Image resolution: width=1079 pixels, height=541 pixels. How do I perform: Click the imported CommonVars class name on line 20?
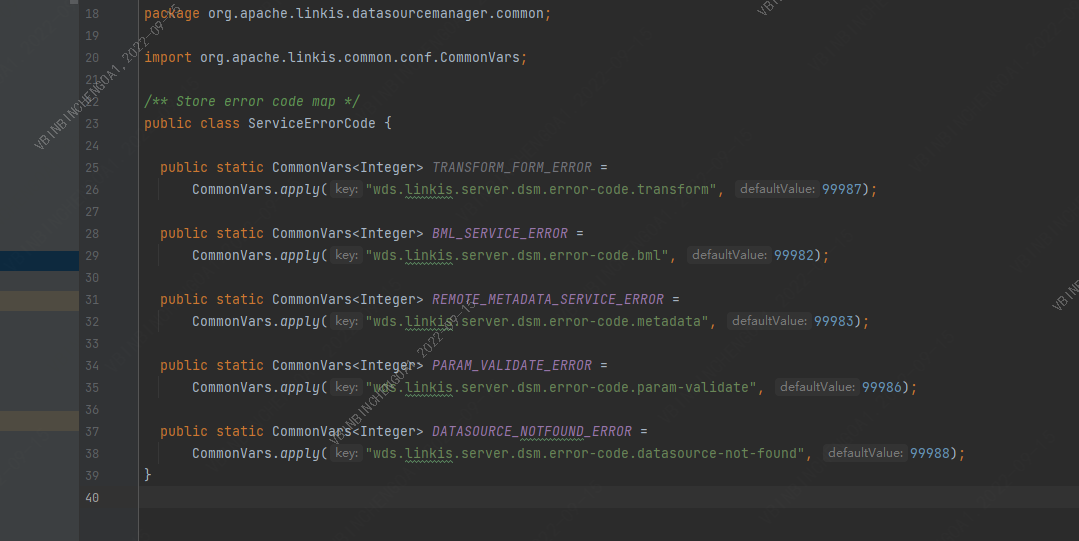(480, 58)
